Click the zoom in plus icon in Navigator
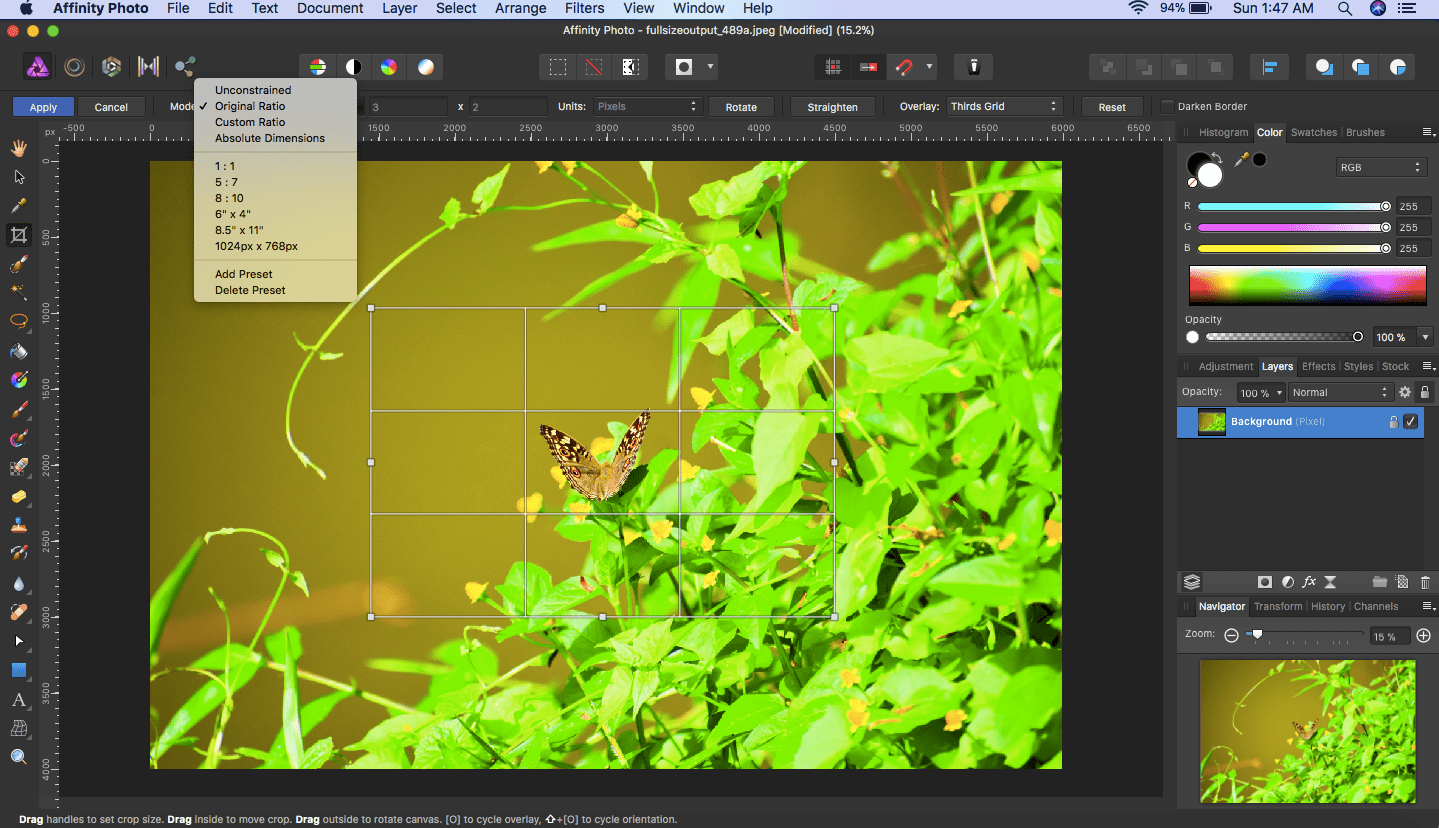 pyautogui.click(x=1424, y=636)
